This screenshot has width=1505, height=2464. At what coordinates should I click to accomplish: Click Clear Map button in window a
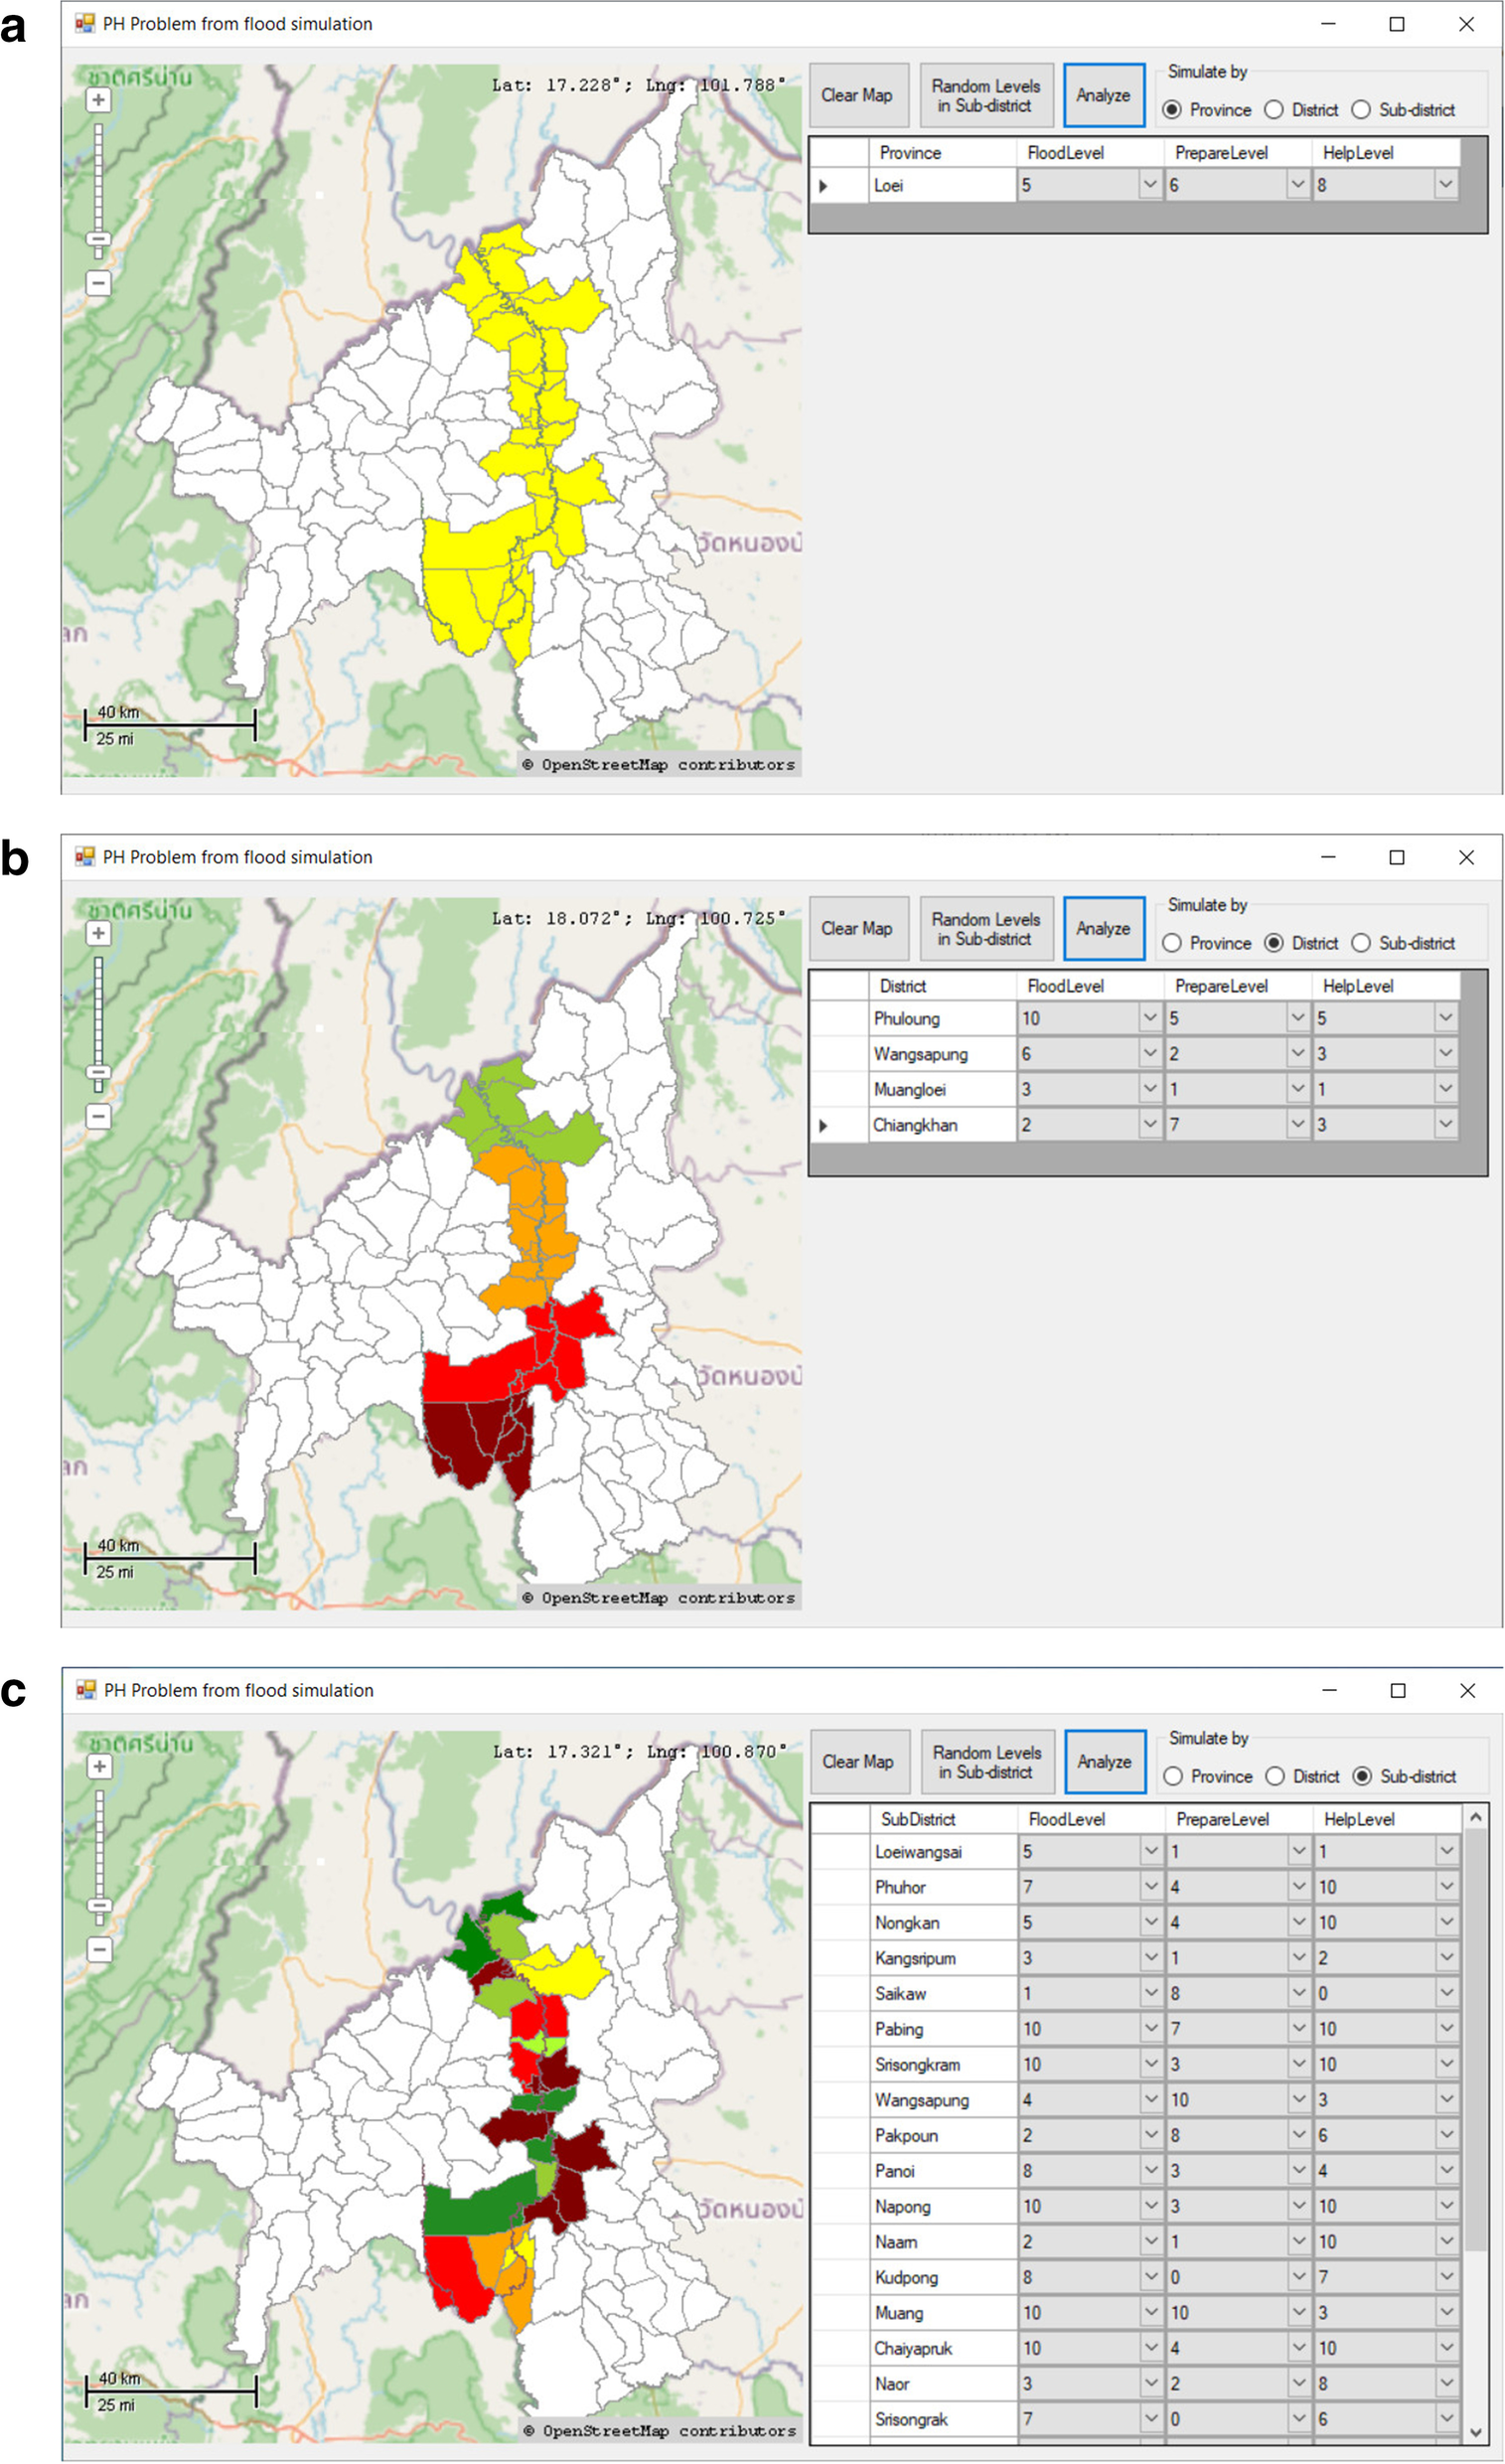pos(858,95)
